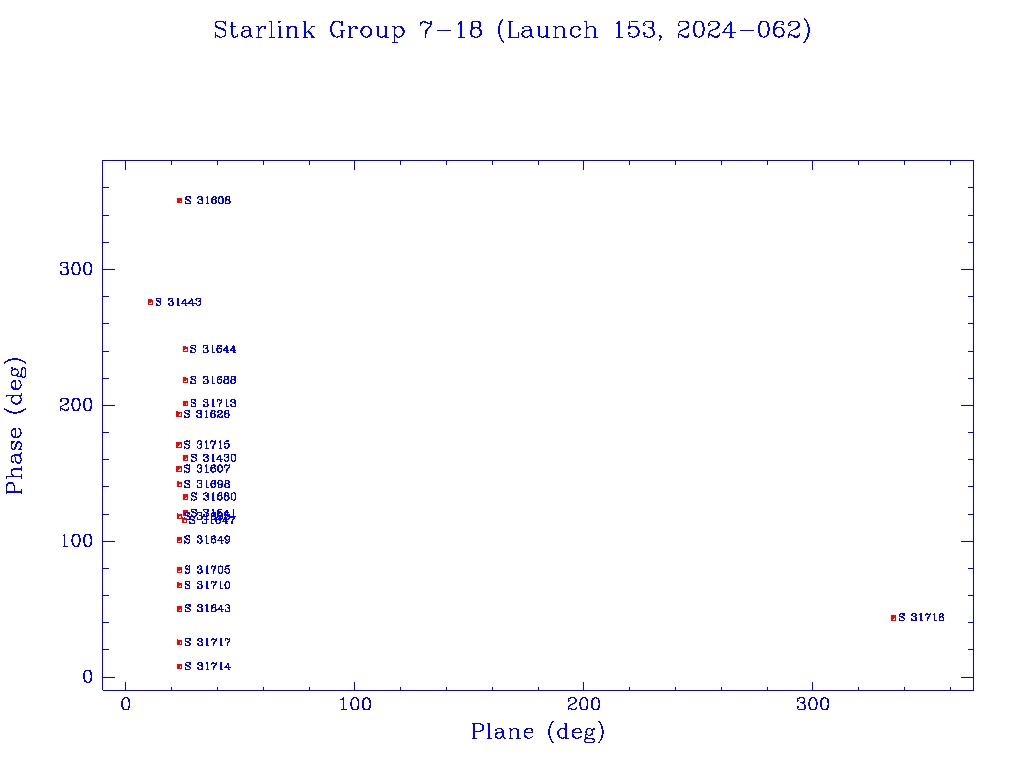The image size is (1024, 768).
Task: Select the 'S 31715' data label
Action: pos(206,445)
